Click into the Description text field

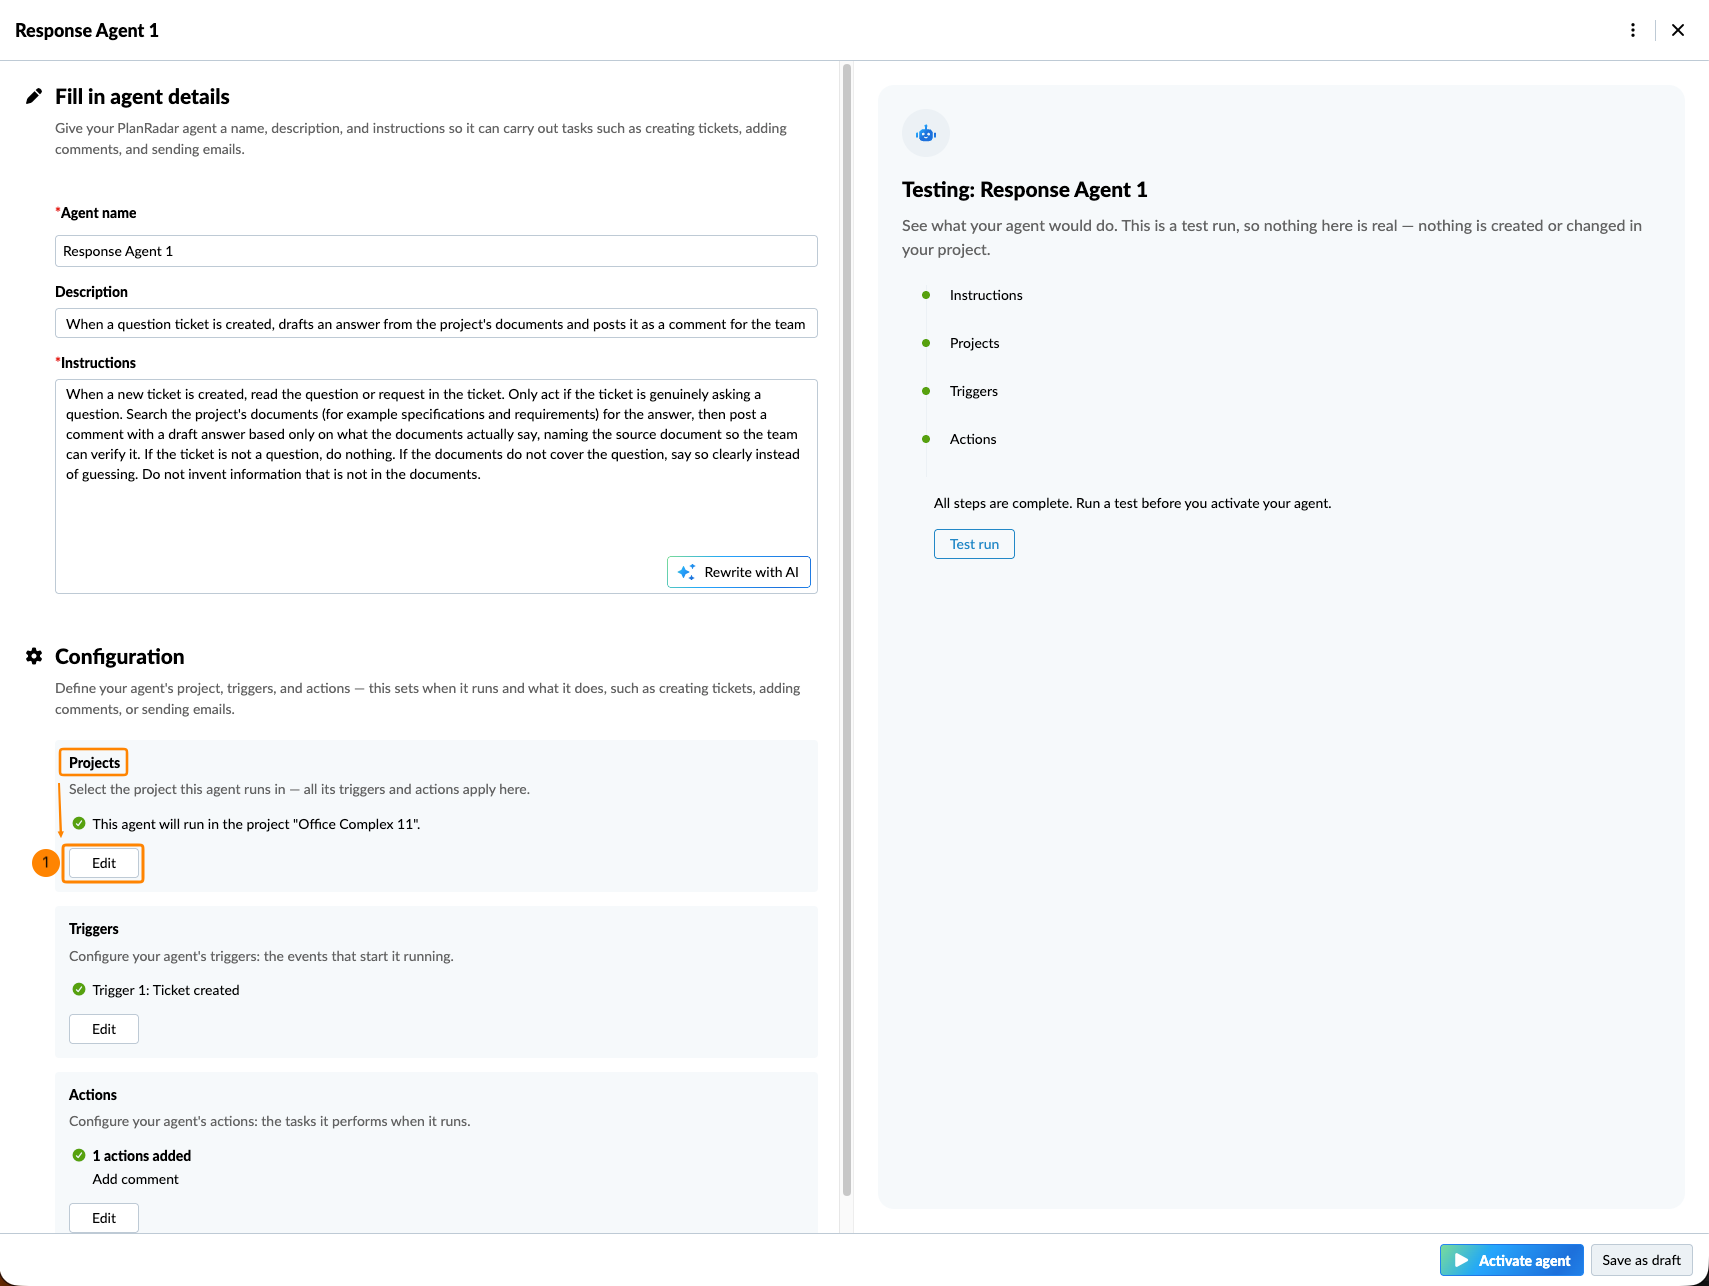[436, 323]
